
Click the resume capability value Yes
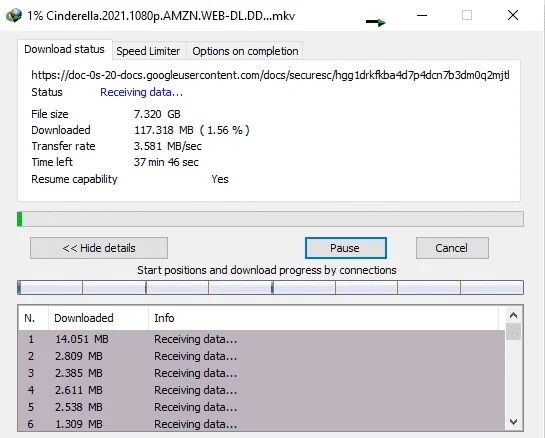pyautogui.click(x=220, y=179)
